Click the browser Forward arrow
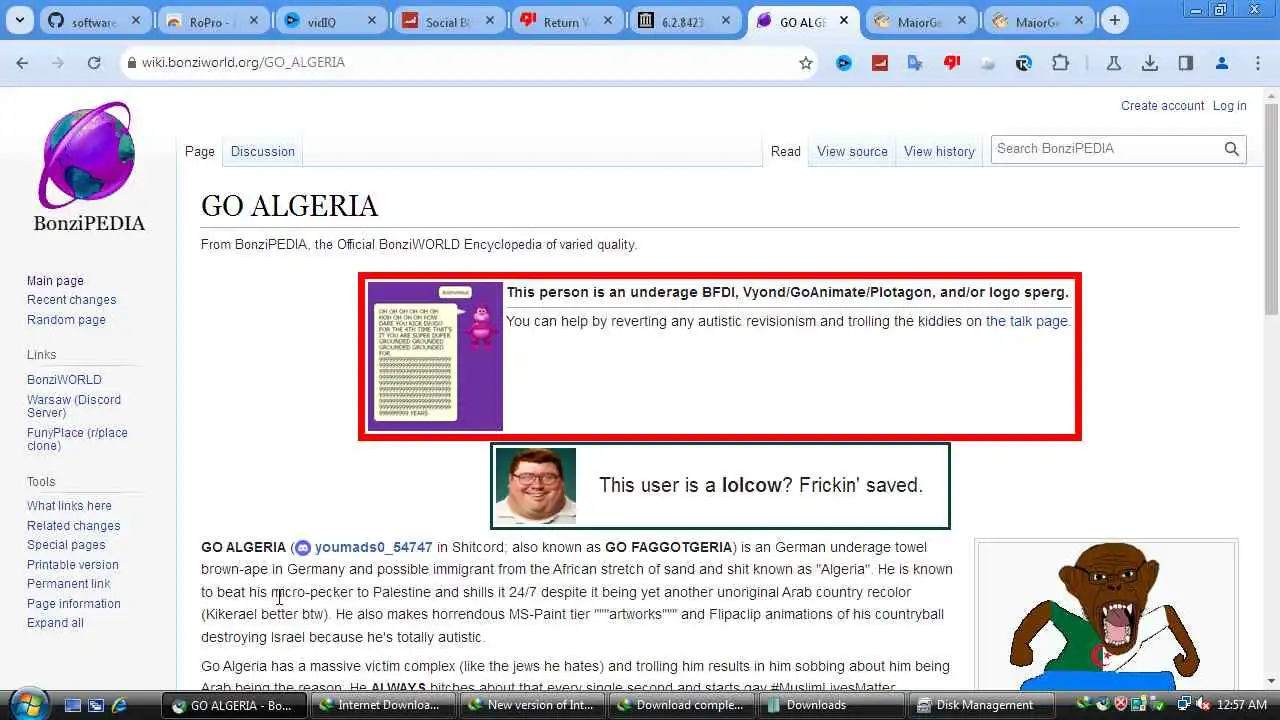 58,62
